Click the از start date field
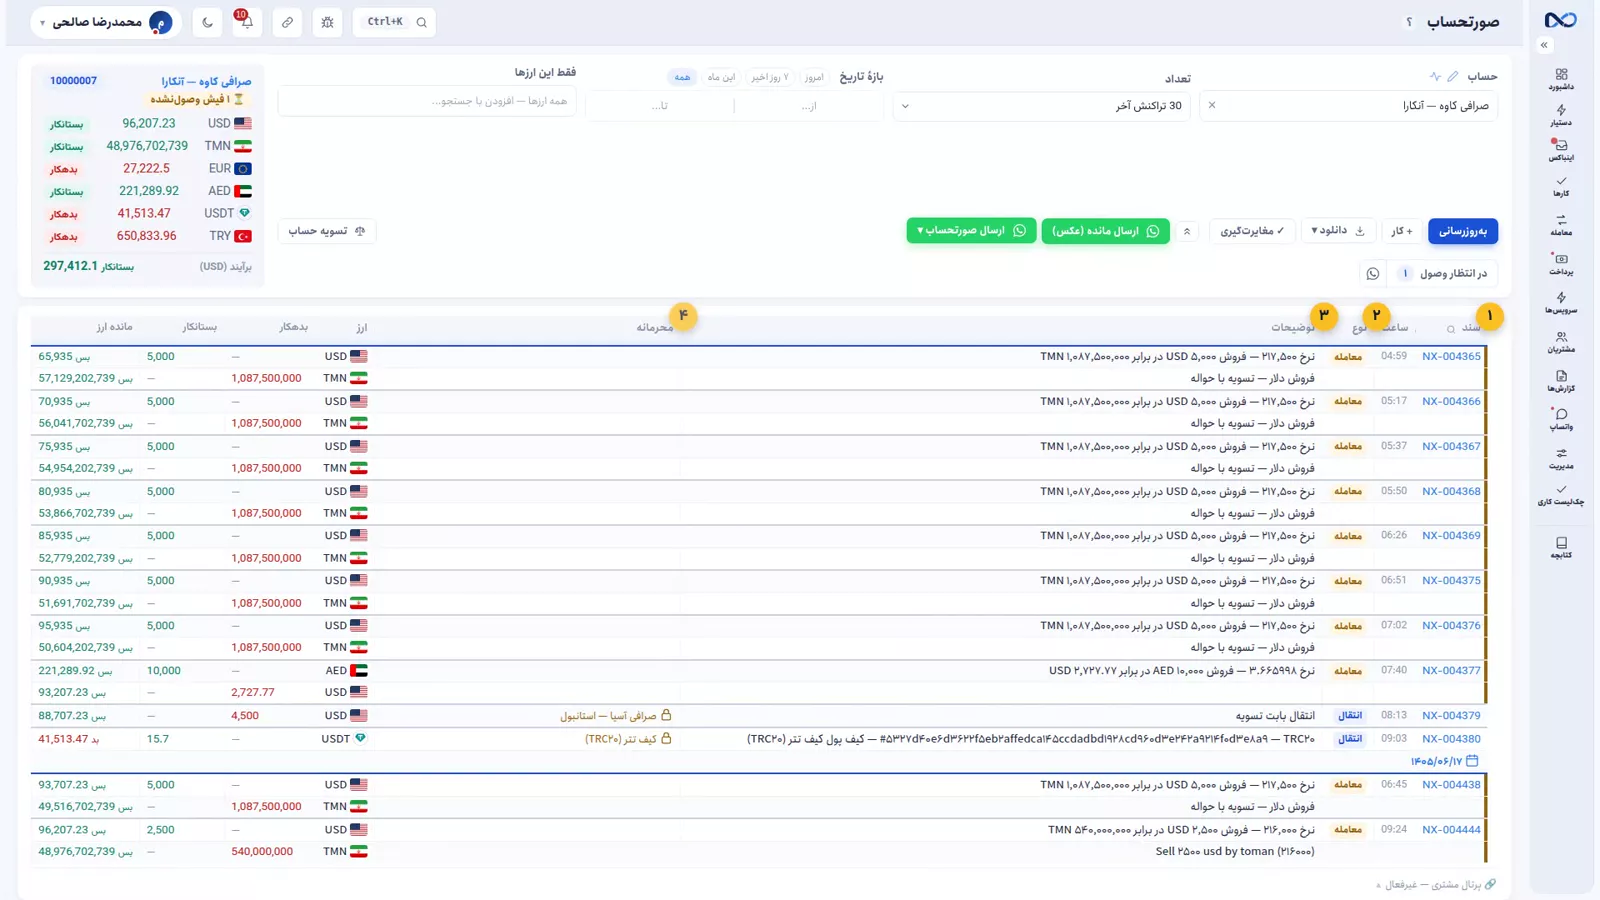Image resolution: width=1600 pixels, height=900 pixels. (x=809, y=105)
